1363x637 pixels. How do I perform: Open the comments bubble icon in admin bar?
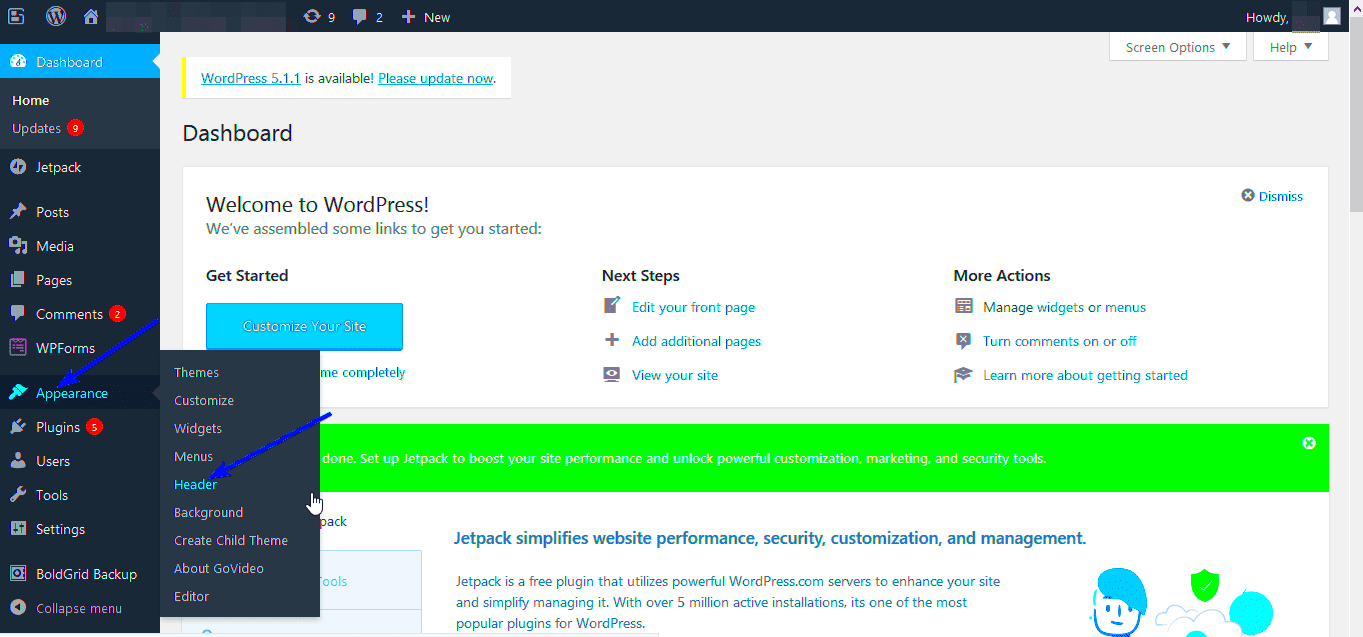pos(360,17)
